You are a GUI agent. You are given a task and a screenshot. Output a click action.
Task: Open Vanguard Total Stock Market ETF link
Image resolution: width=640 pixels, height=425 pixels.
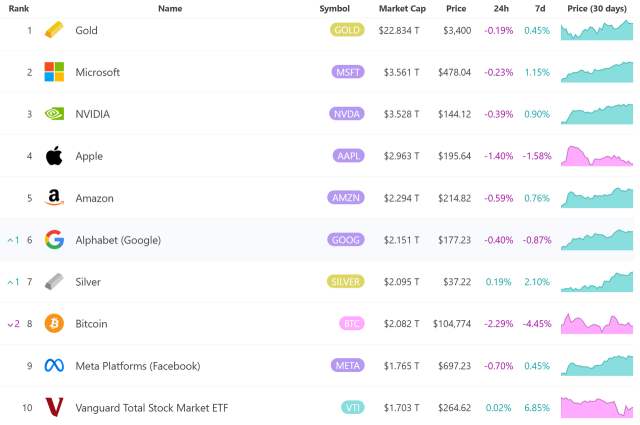pos(151,408)
